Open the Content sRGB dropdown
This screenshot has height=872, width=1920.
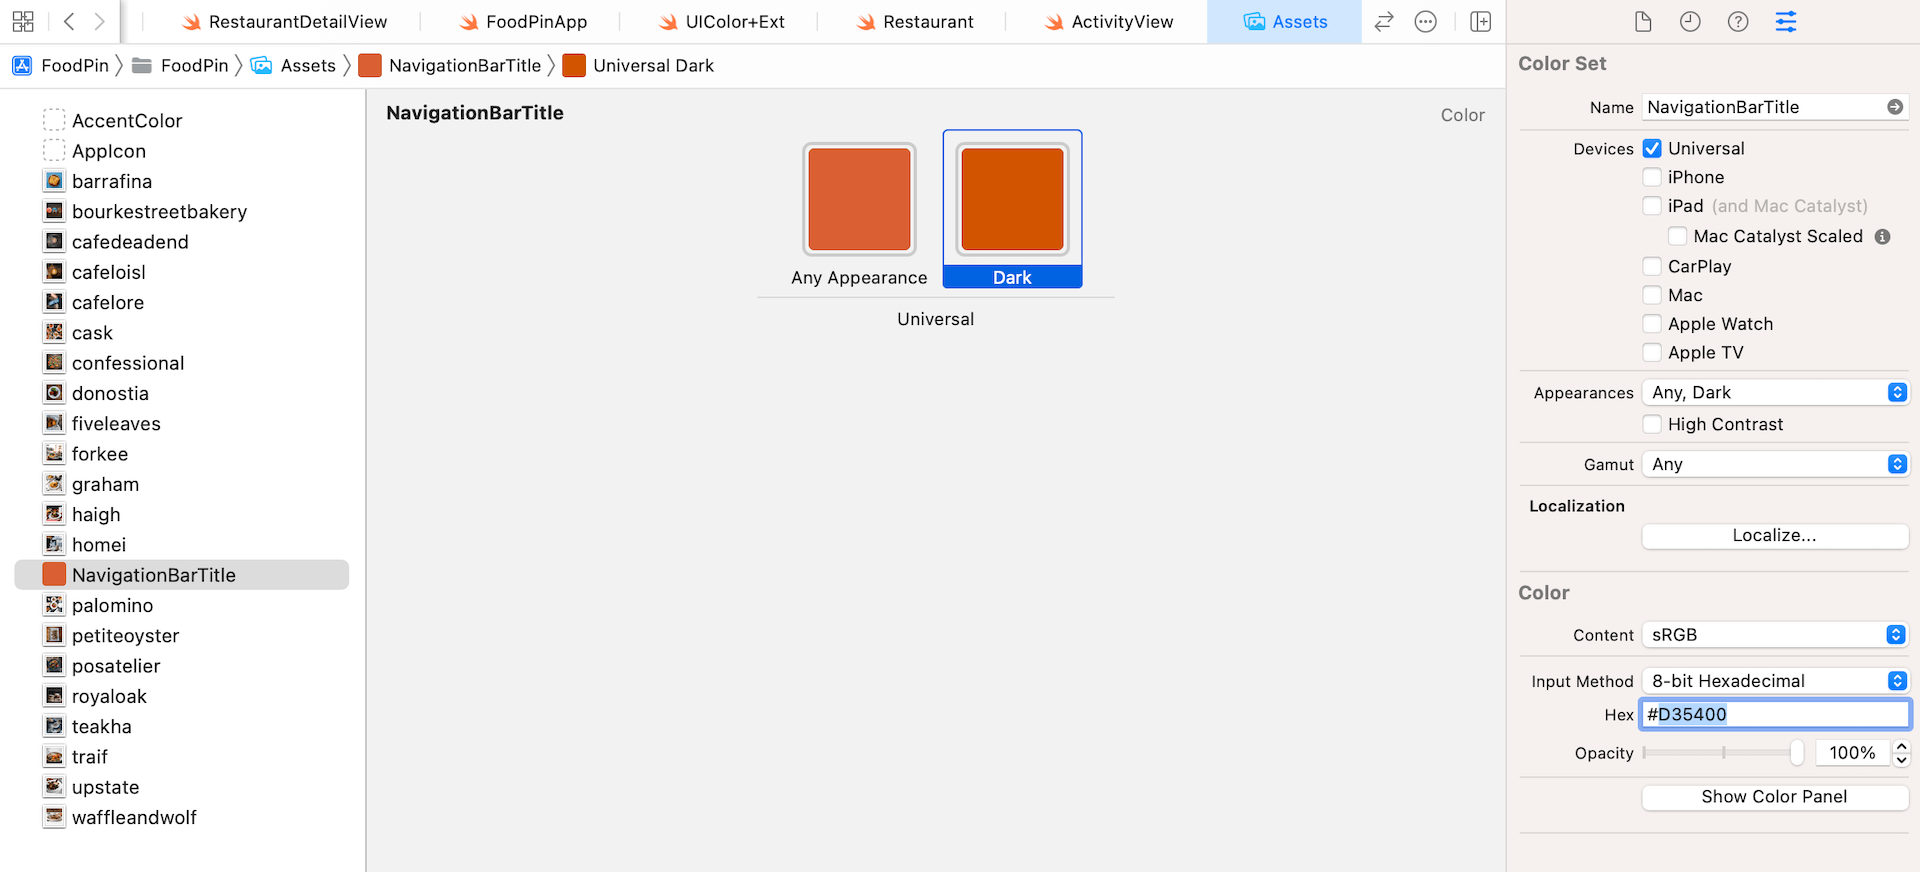click(x=1775, y=635)
